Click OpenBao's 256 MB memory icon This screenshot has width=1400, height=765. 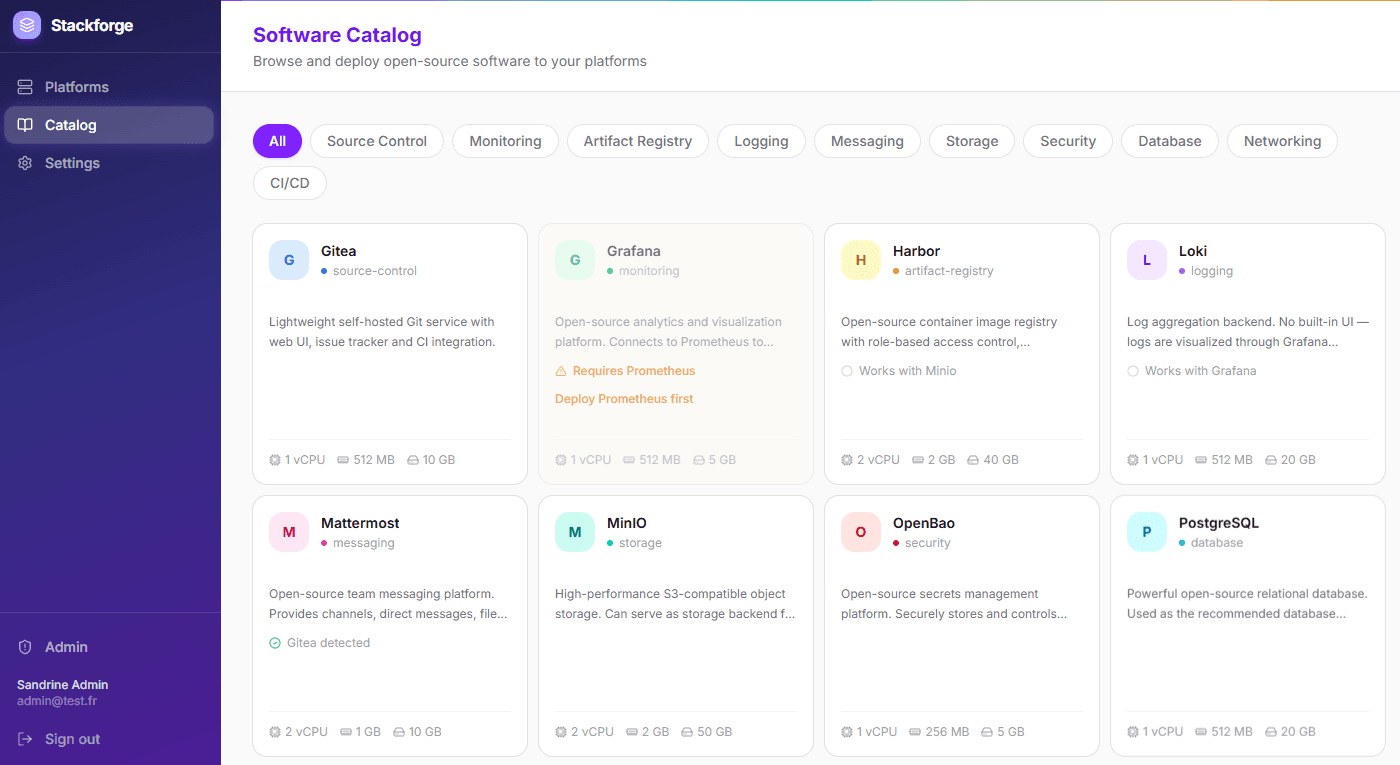[x=915, y=732]
